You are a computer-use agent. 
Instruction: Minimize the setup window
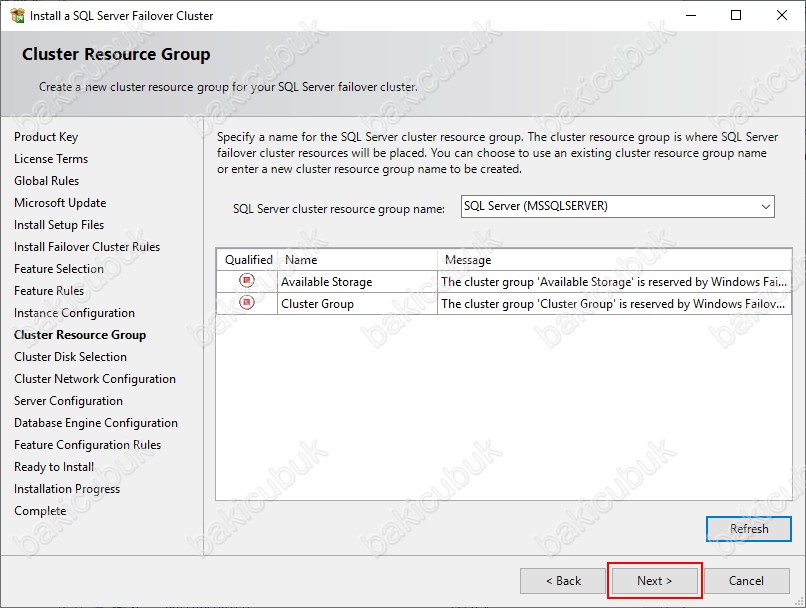click(691, 15)
